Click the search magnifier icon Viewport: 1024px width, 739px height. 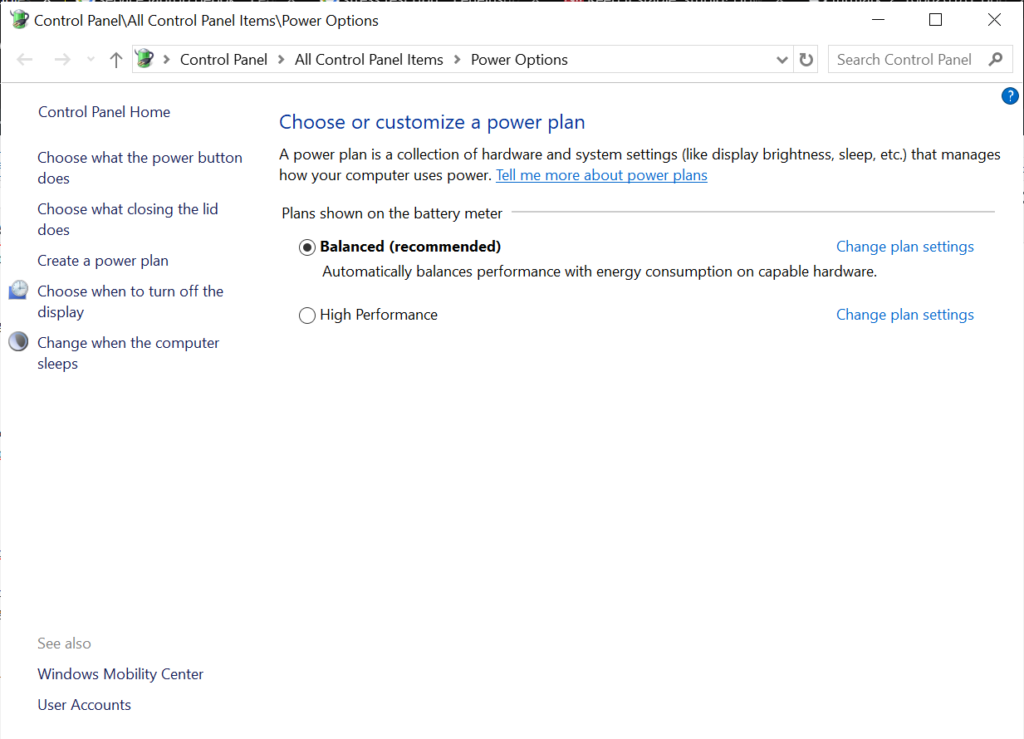pos(996,59)
